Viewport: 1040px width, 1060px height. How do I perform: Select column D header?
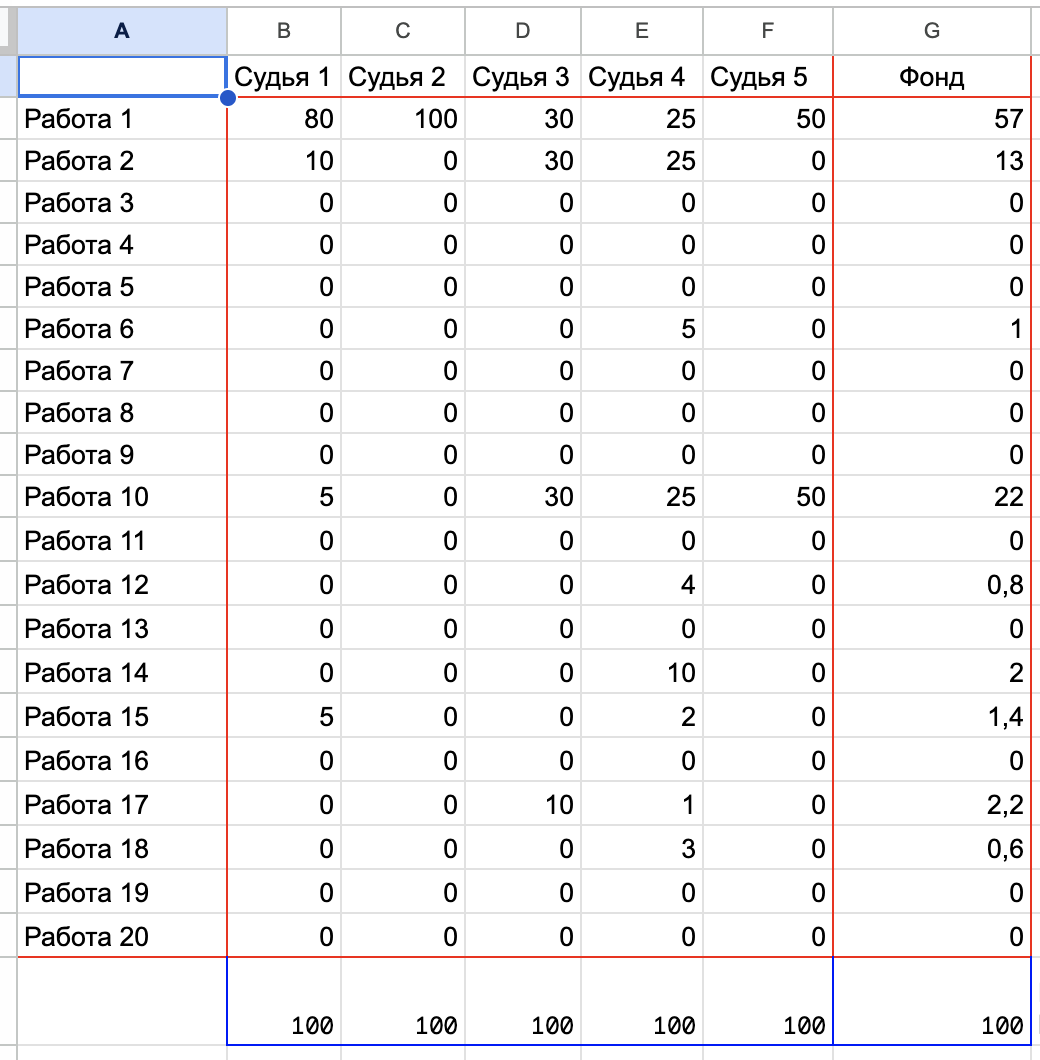point(523,31)
